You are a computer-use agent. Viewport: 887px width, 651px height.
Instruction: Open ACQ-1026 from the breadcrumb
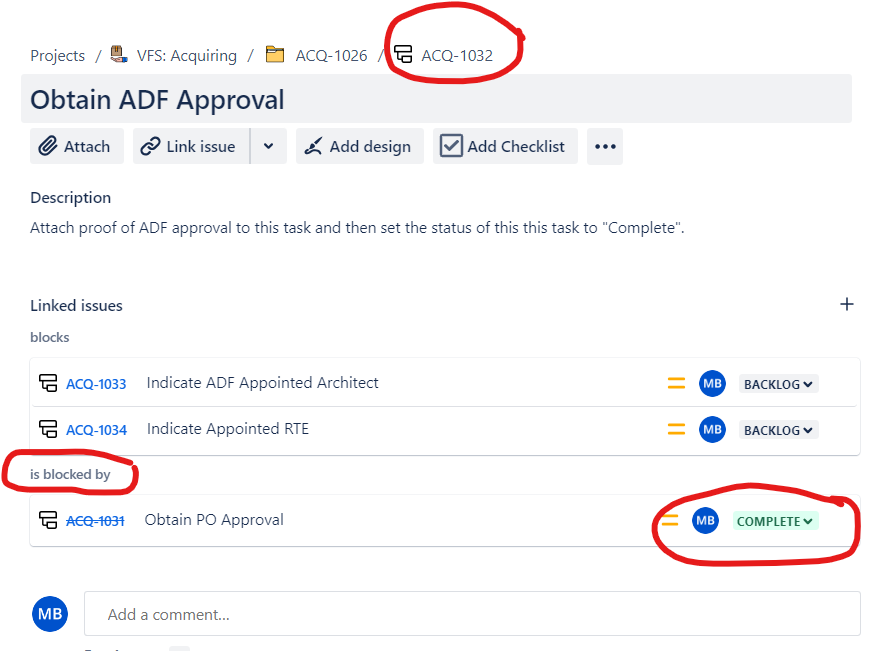tap(329, 55)
